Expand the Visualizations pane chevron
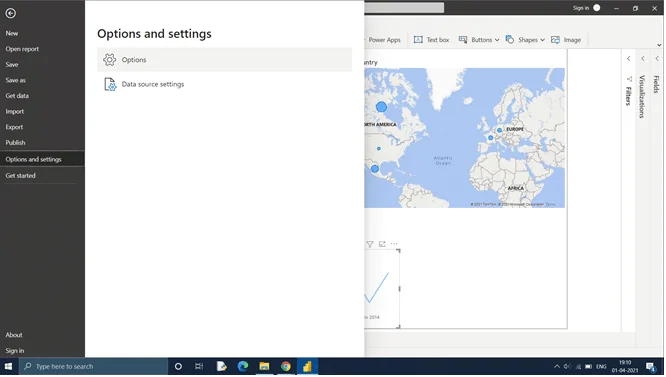Viewport: 666px width, 377px height. (x=644, y=59)
